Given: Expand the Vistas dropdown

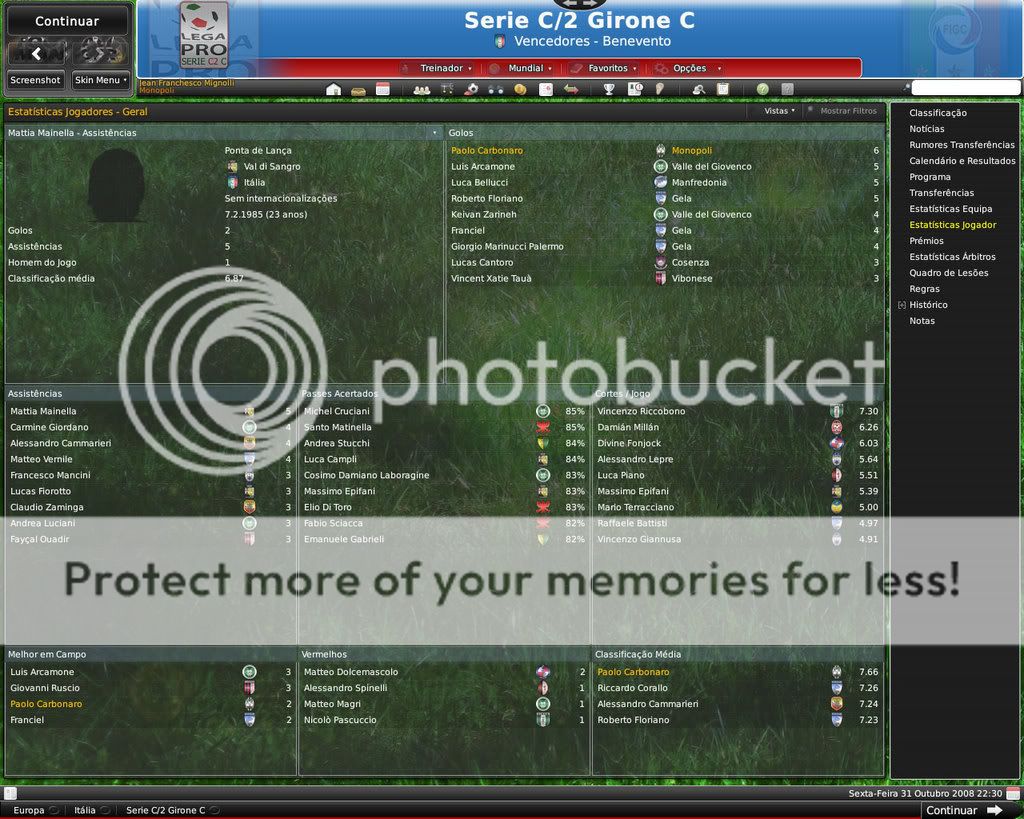Looking at the screenshot, I should pos(779,111).
